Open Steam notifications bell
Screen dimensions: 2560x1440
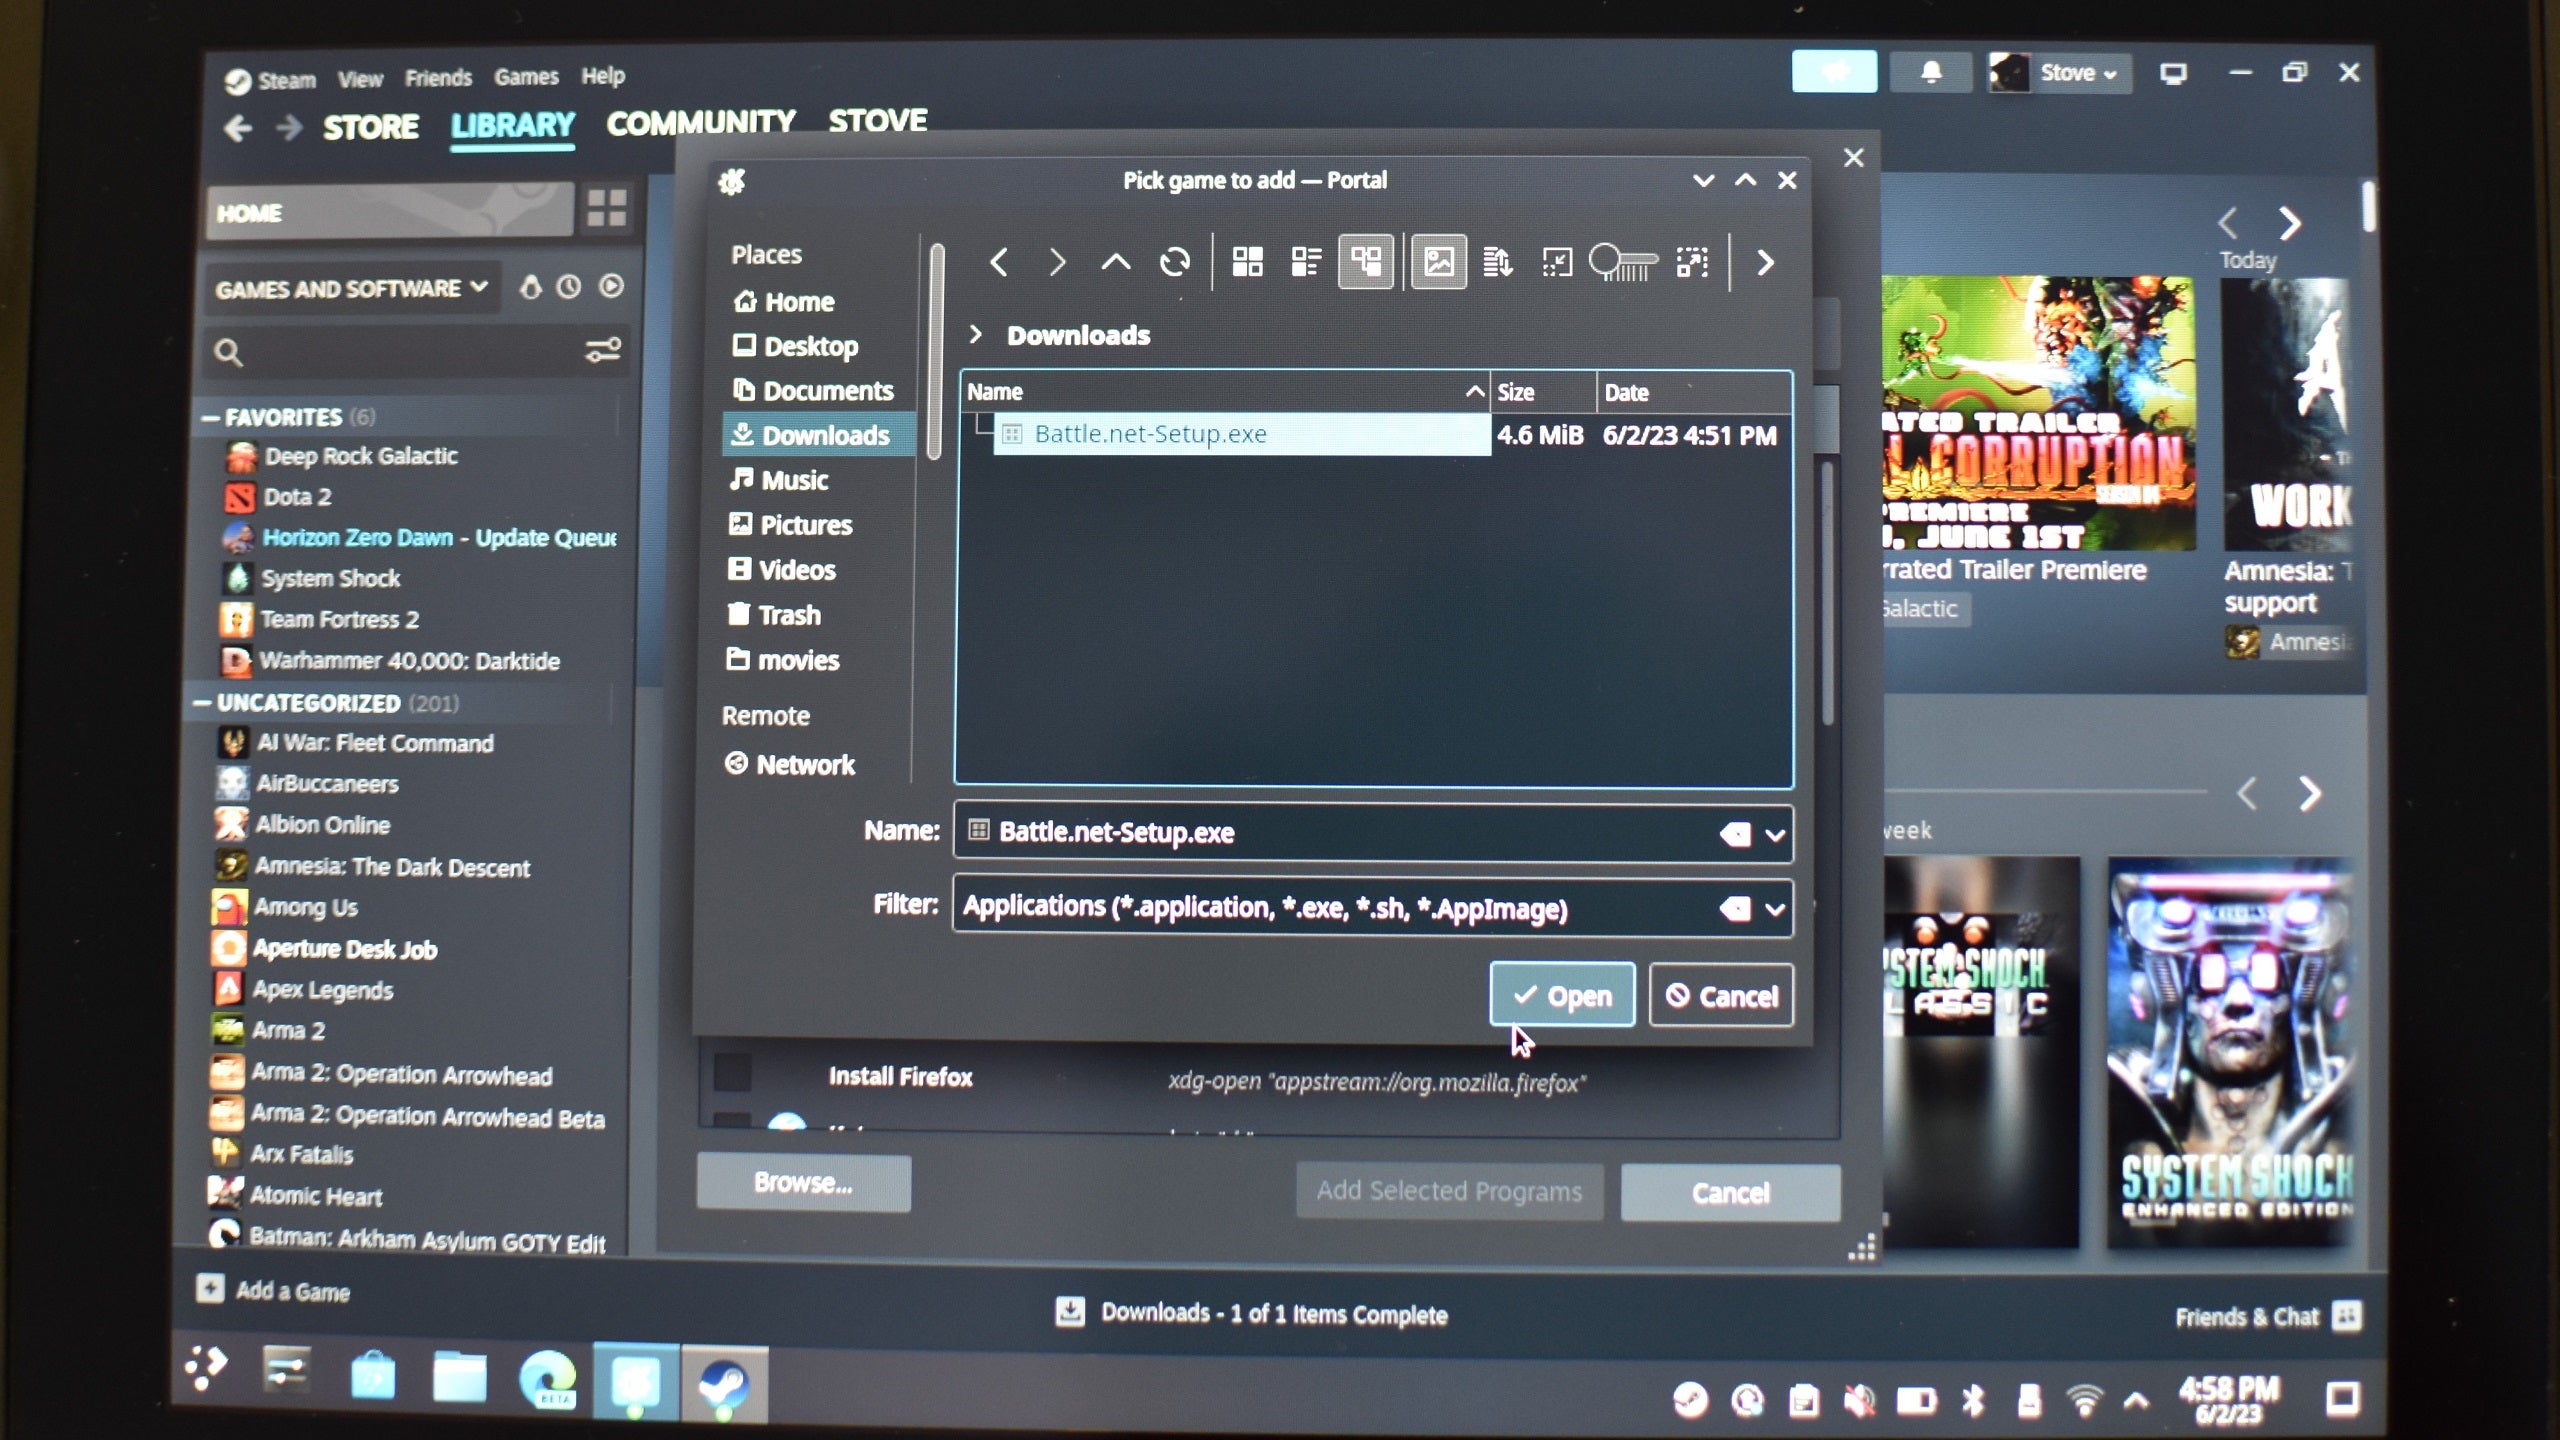pyautogui.click(x=1931, y=73)
